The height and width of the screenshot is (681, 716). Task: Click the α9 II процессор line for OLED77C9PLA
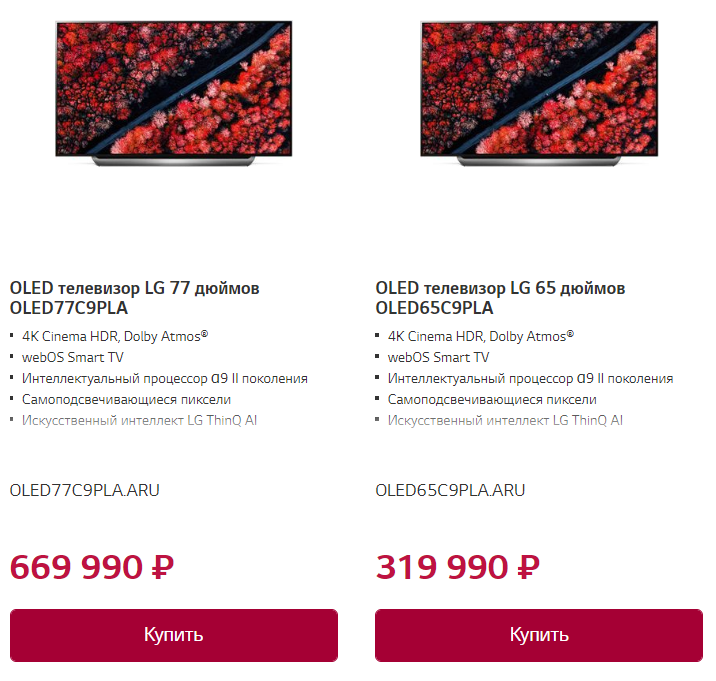[x=165, y=378]
